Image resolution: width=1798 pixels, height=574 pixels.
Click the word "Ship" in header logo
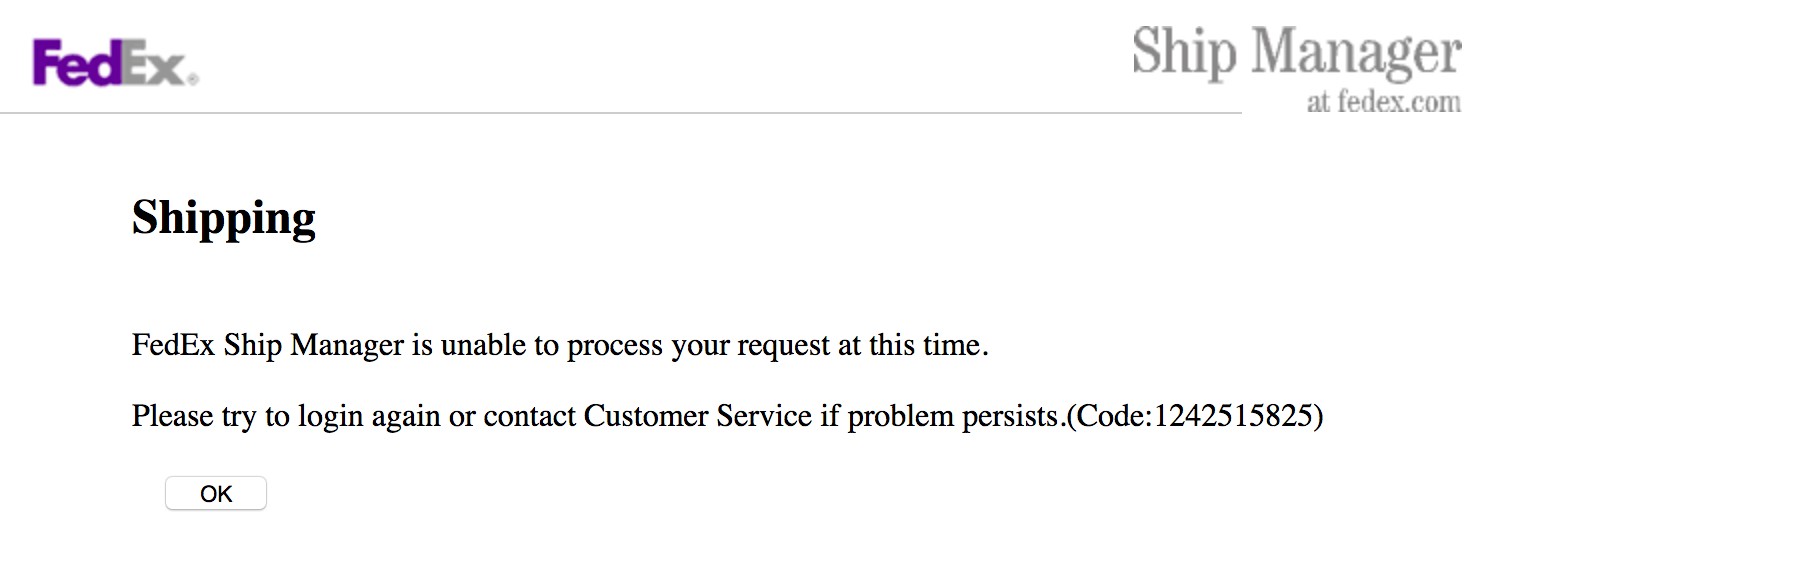[x=1184, y=52]
